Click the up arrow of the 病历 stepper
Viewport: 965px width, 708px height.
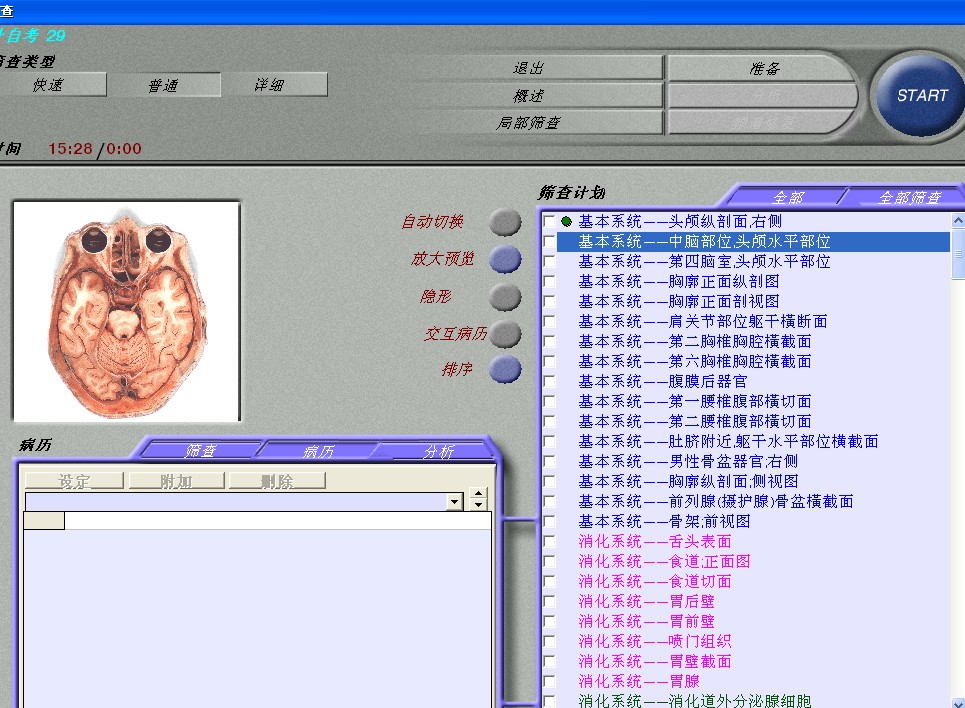tap(478, 494)
